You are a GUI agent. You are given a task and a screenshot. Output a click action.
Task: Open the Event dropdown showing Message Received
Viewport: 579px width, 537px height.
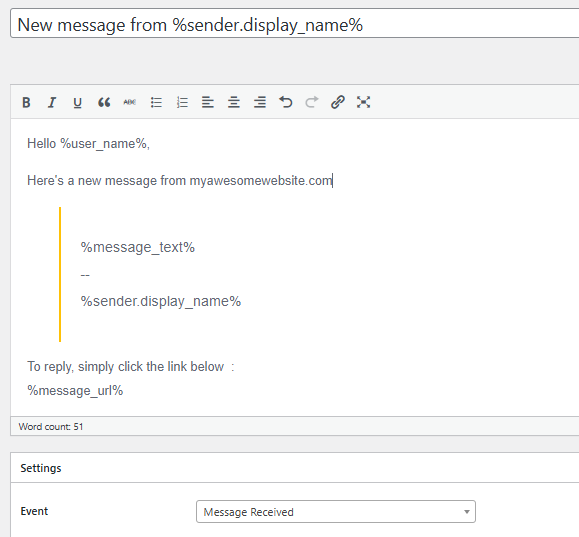336,512
